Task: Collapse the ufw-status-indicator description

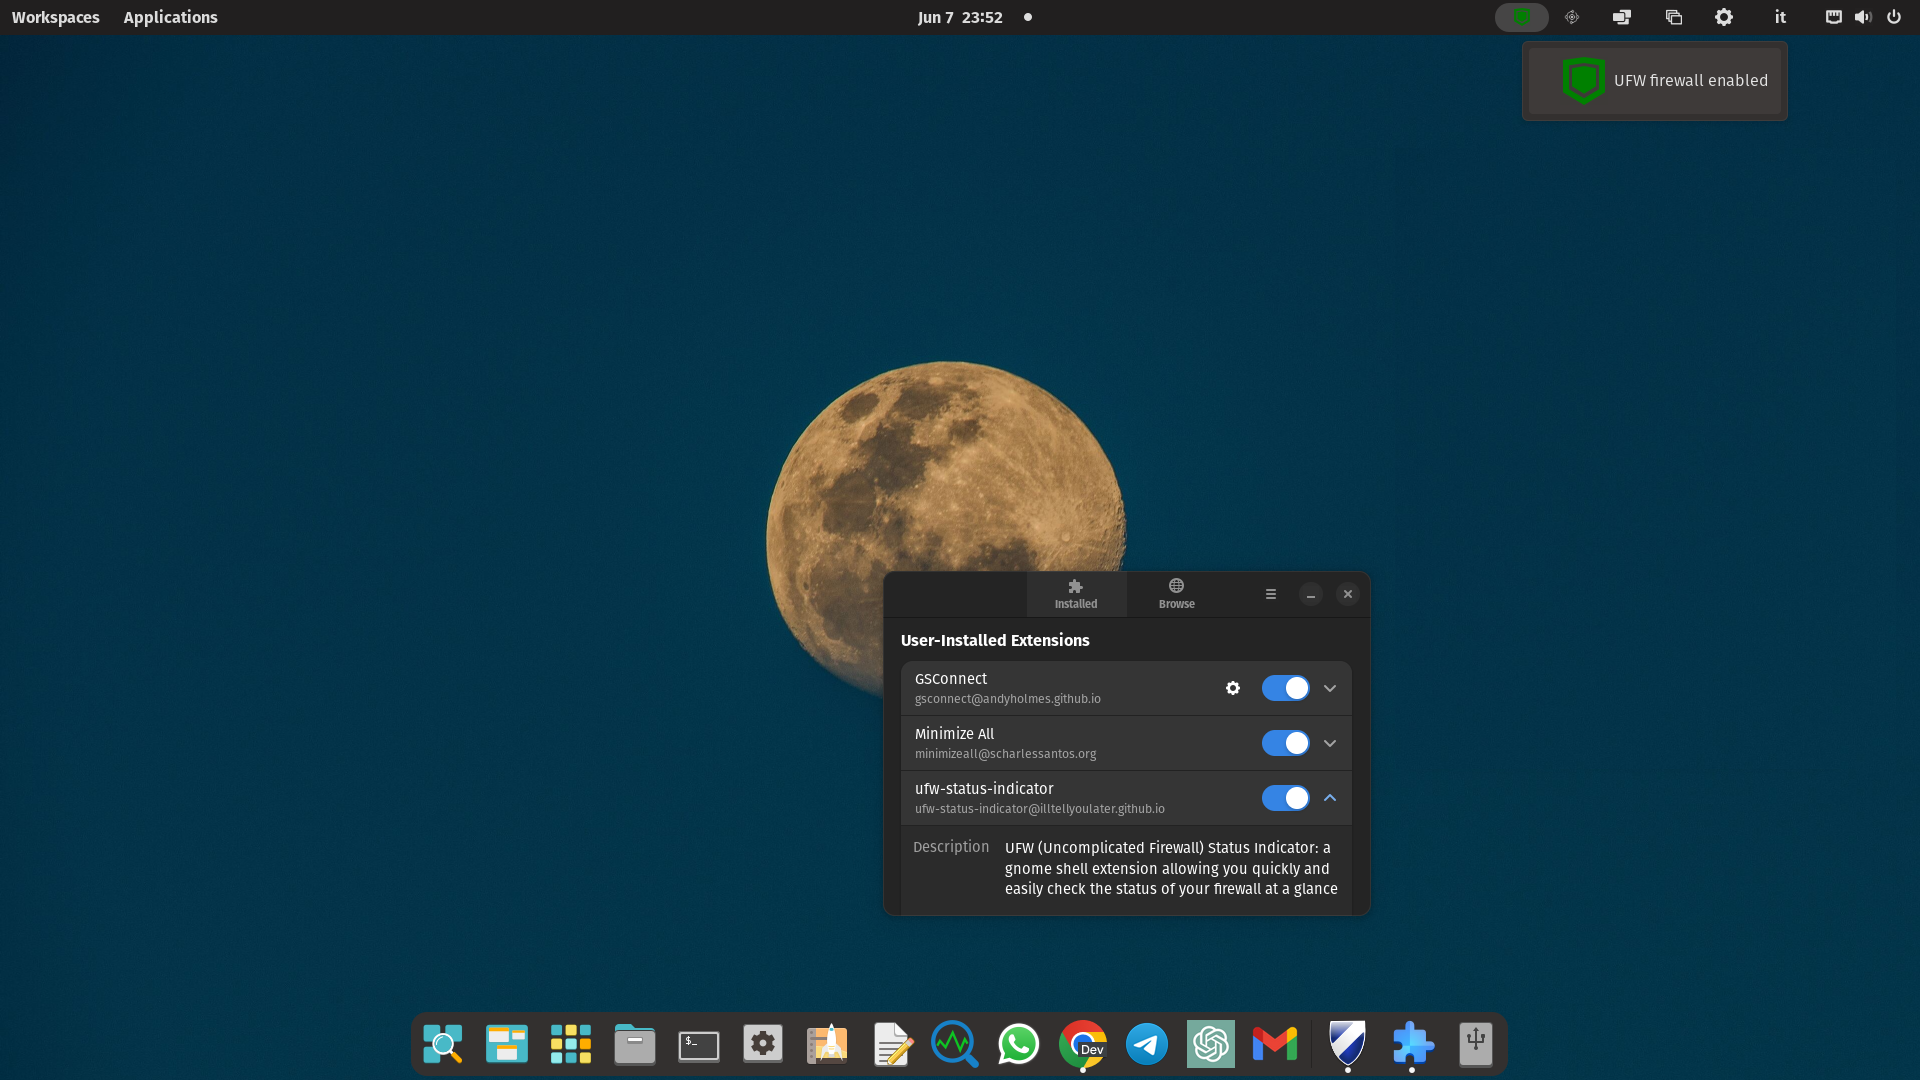Action: tap(1330, 798)
